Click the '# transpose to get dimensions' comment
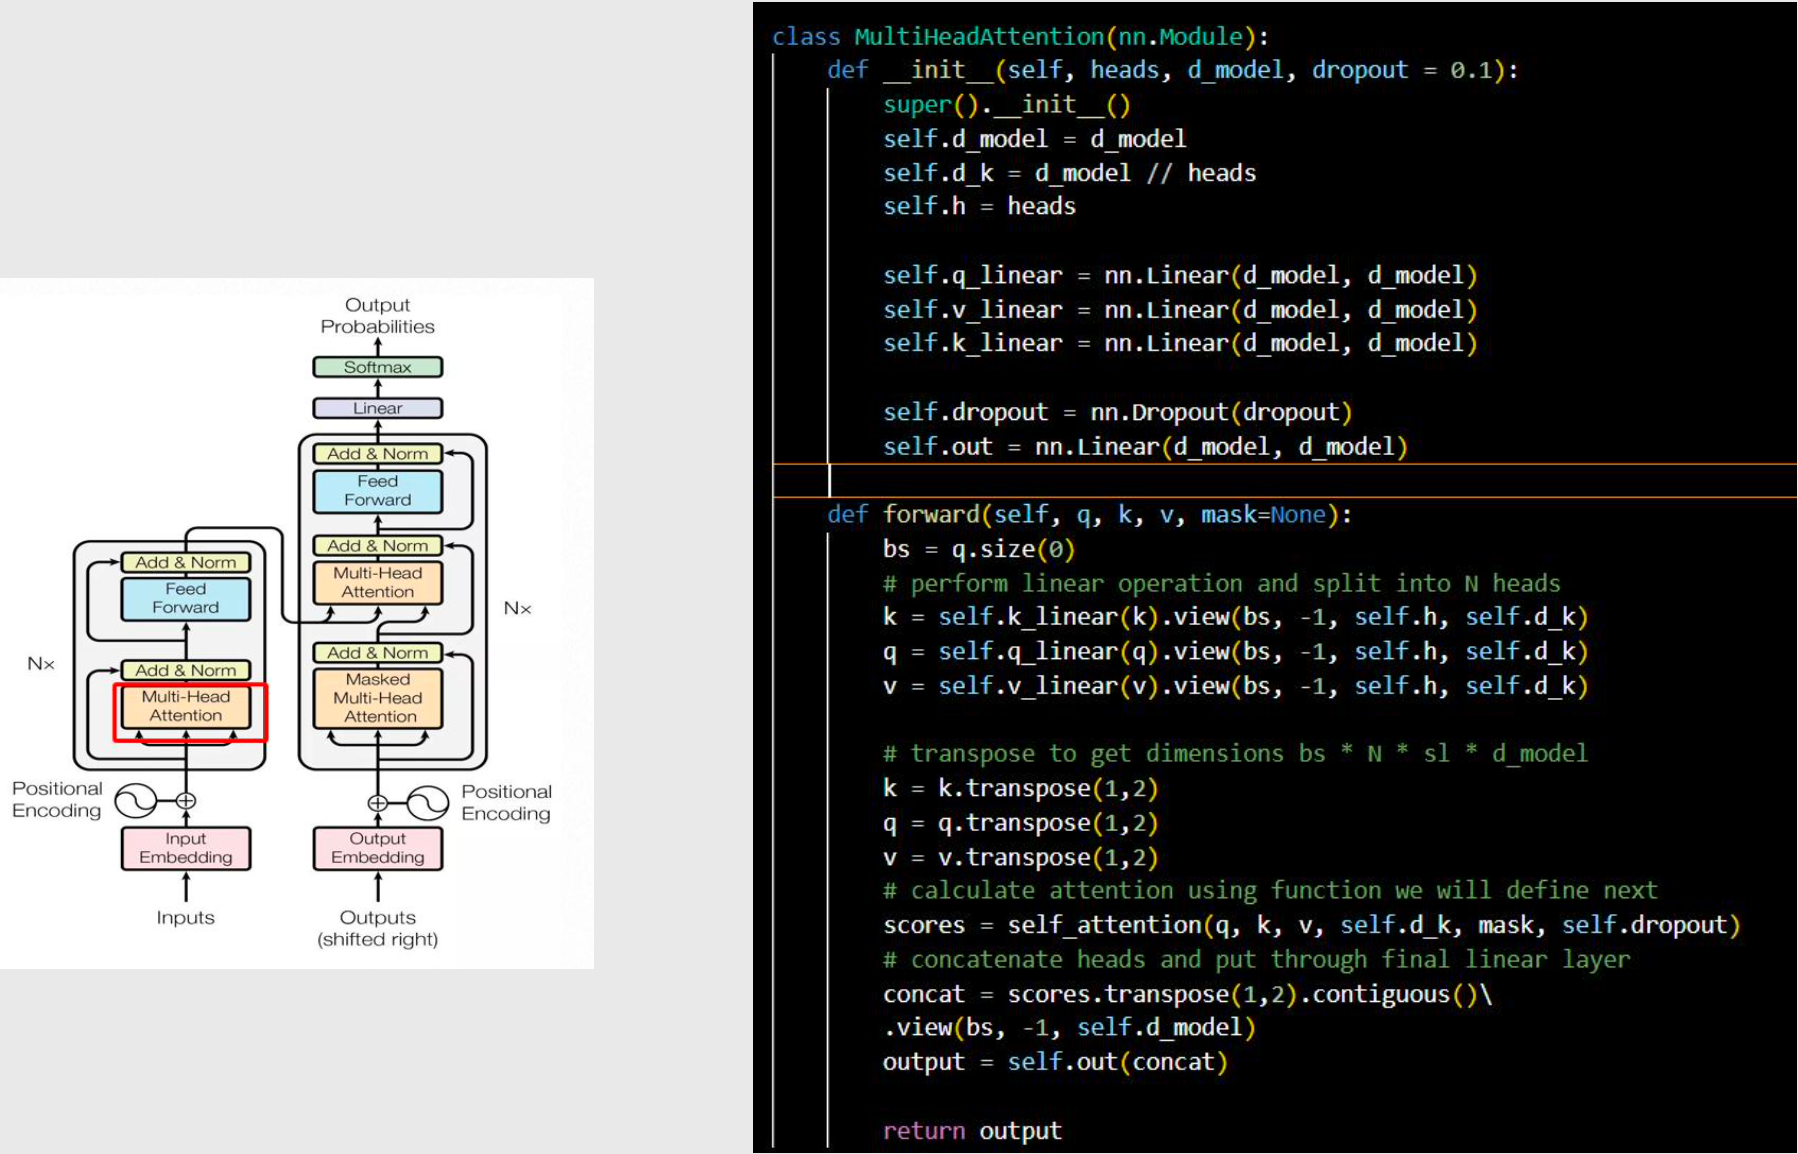Image resolution: width=1798 pixels, height=1154 pixels. (1235, 753)
